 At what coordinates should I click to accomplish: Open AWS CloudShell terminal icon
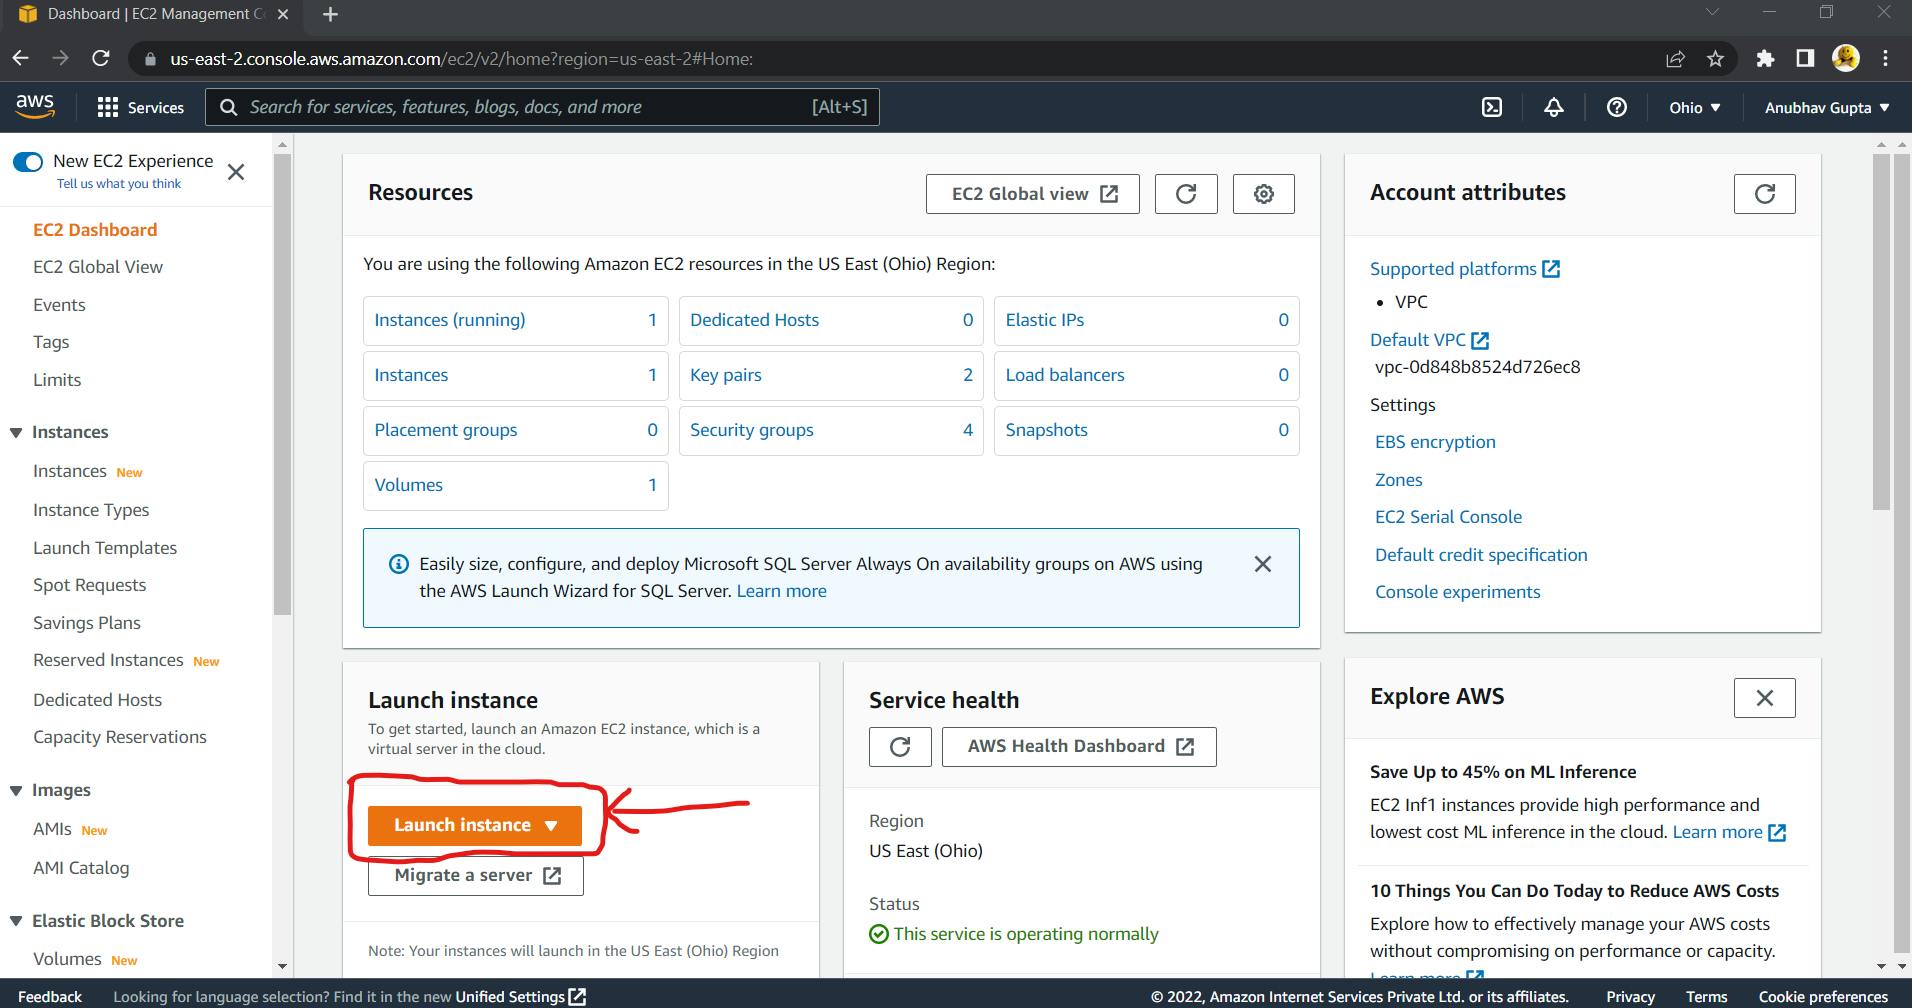1491,107
